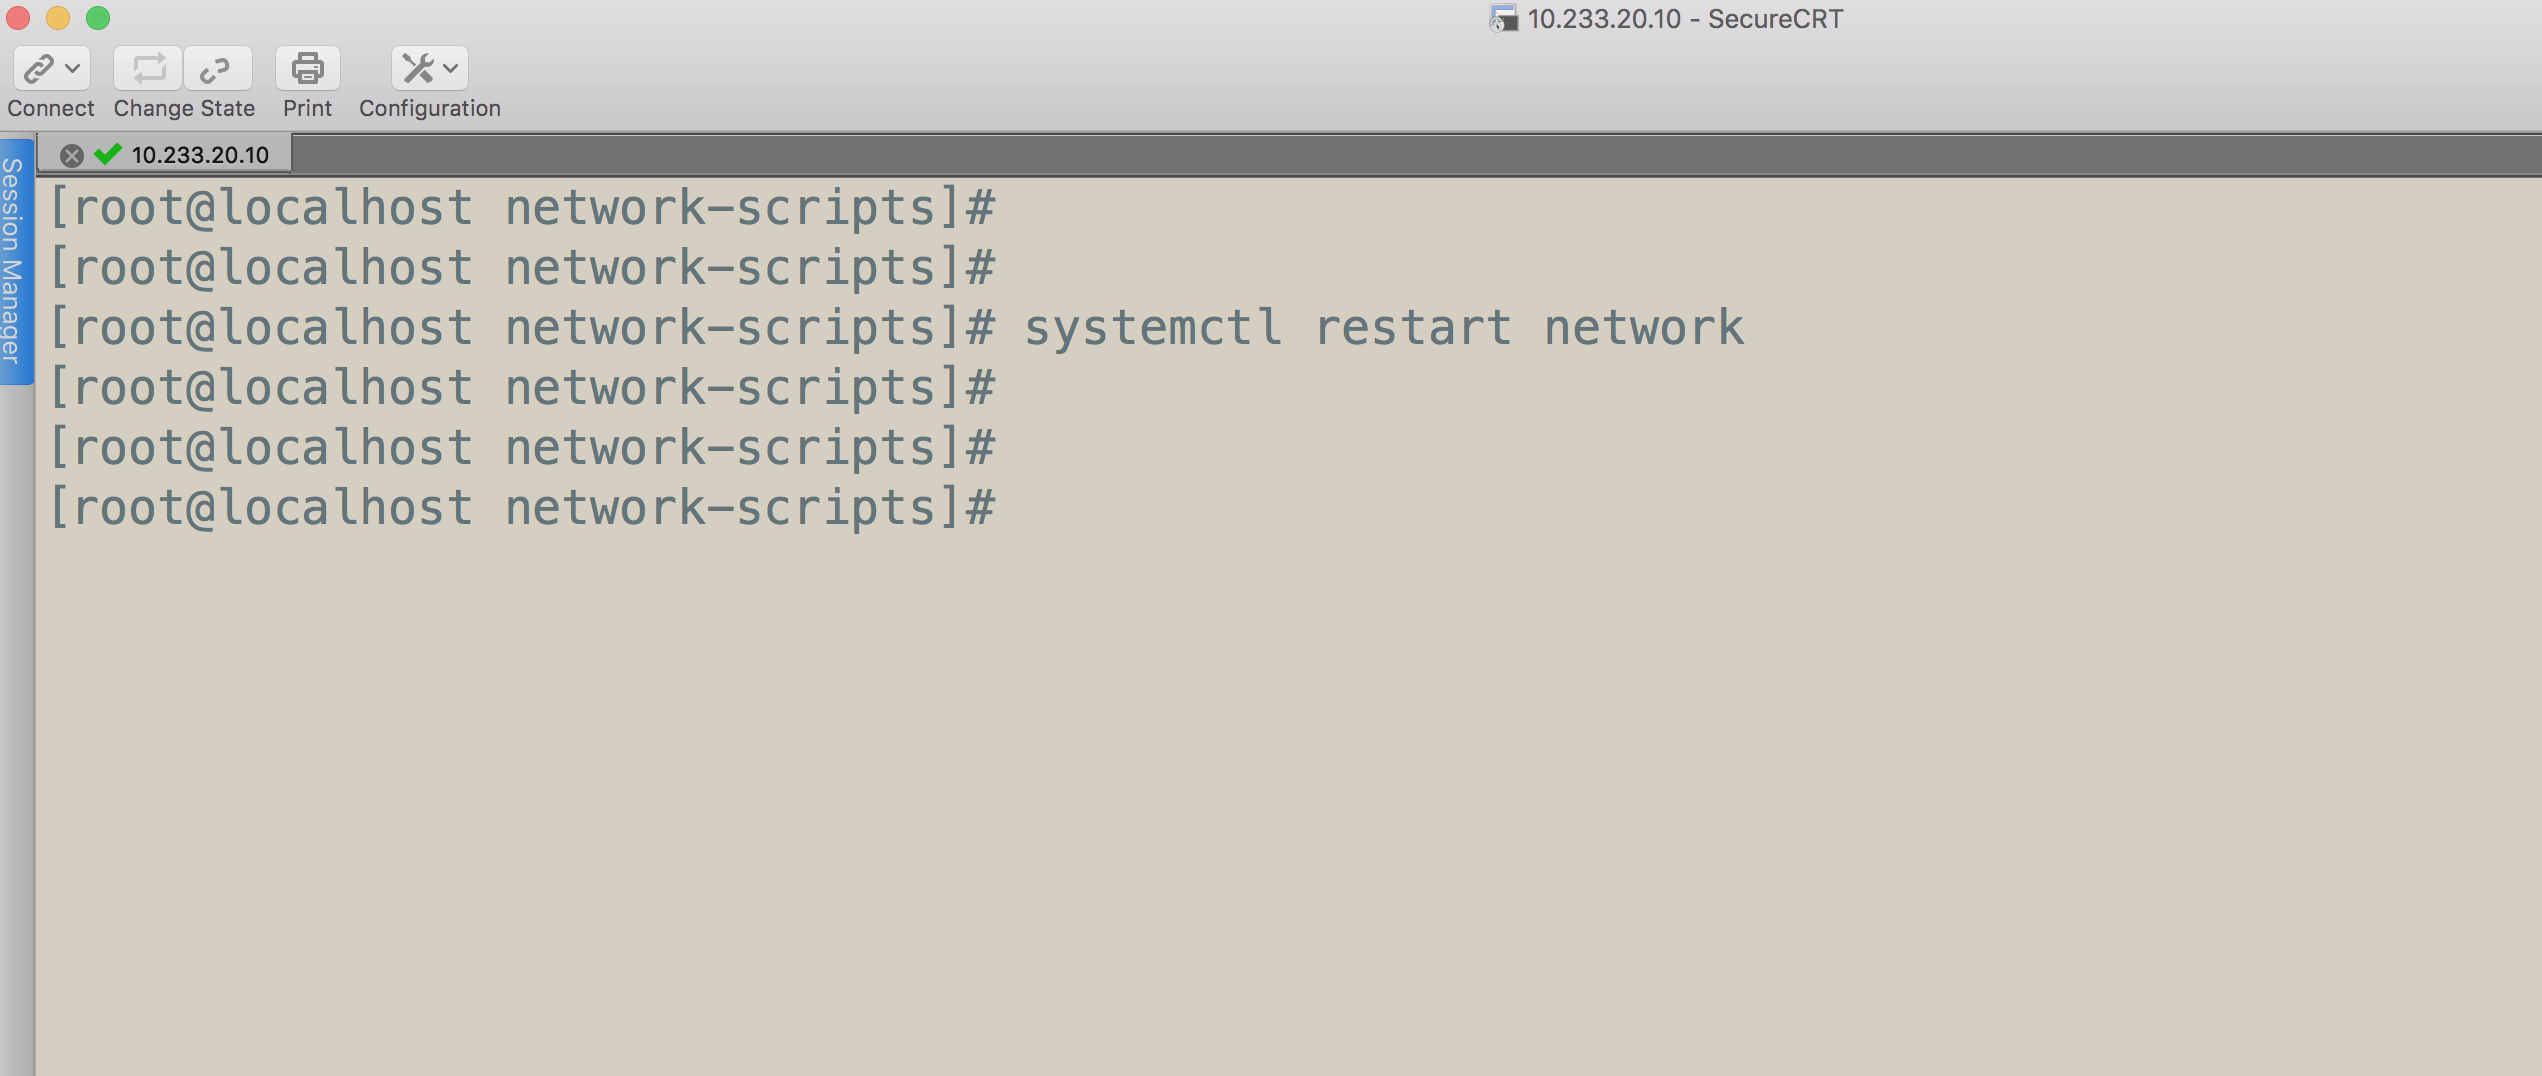The height and width of the screenshot is (1076, 2542).
Task: Close the 10.233.20.10 session tab
Action: point(71,155)
